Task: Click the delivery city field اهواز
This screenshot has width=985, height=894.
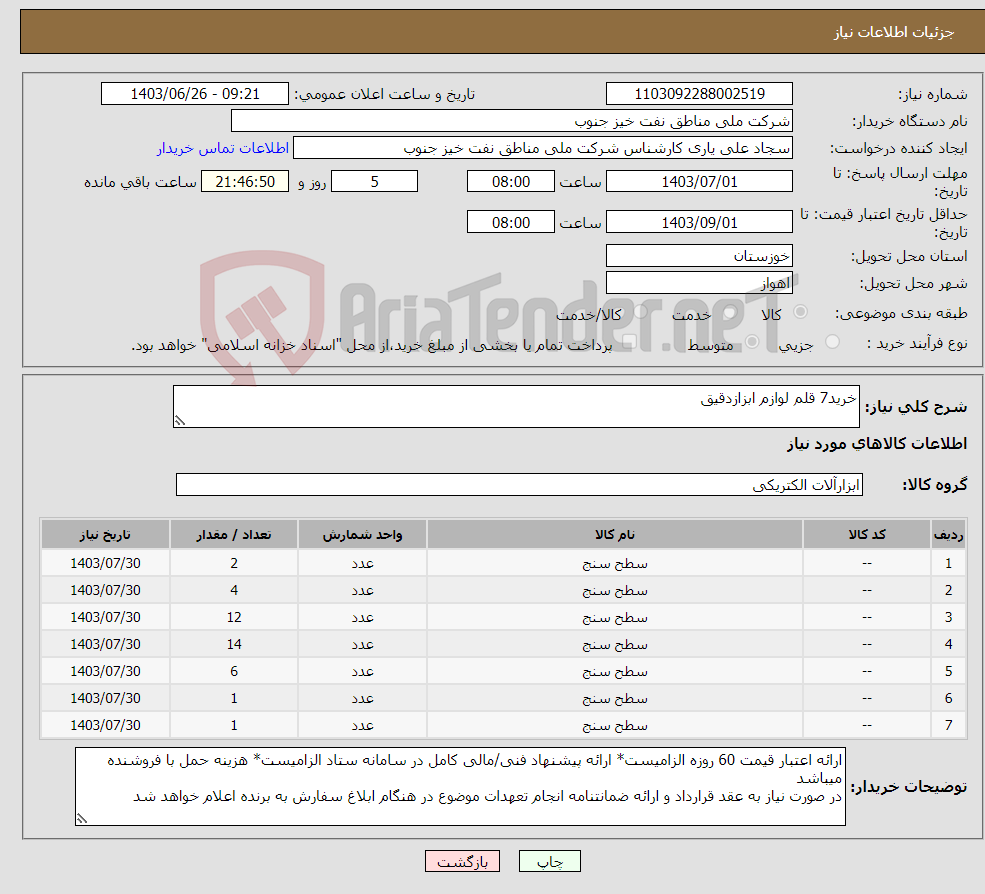Action: [699, 283]
